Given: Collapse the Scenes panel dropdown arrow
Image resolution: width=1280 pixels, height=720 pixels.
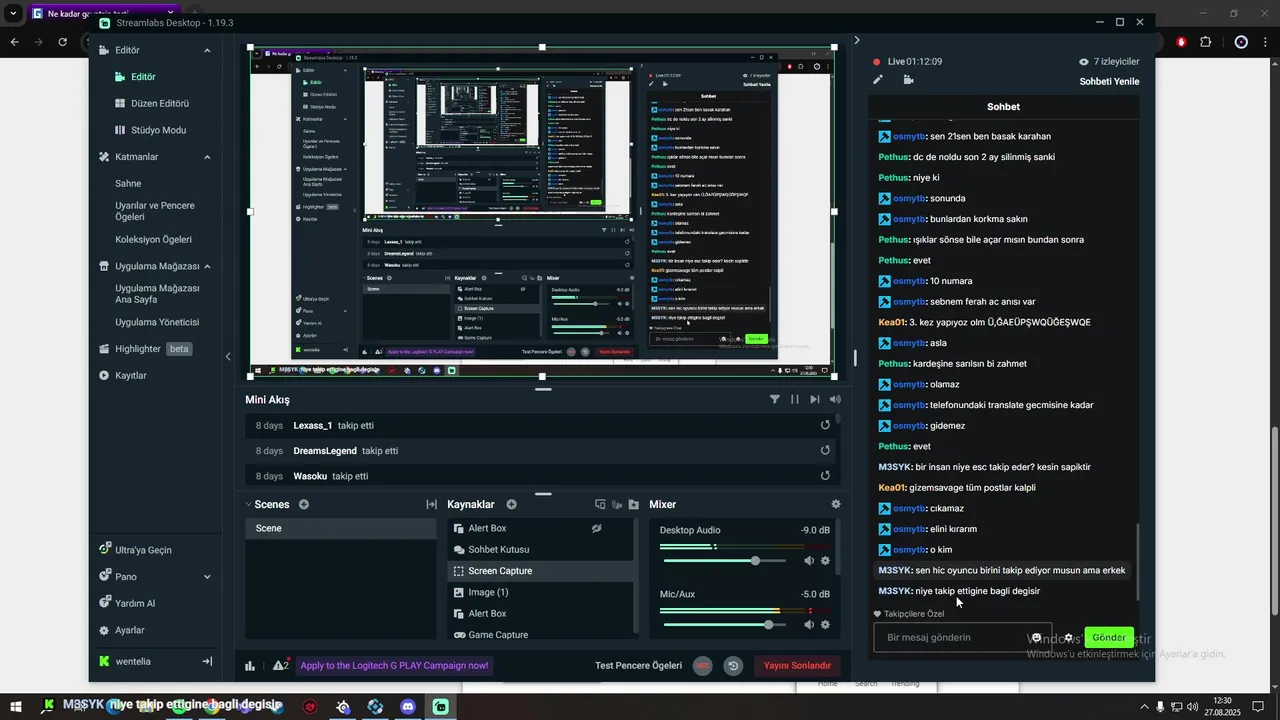Looking at the screenshot, I should point(249,505).
